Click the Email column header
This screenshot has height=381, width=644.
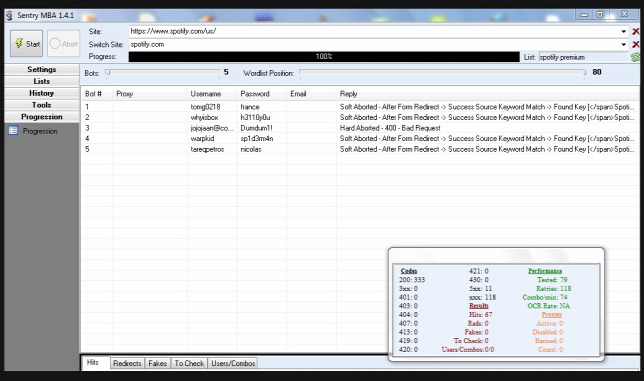pyautogui.click(x=311, y=94)
